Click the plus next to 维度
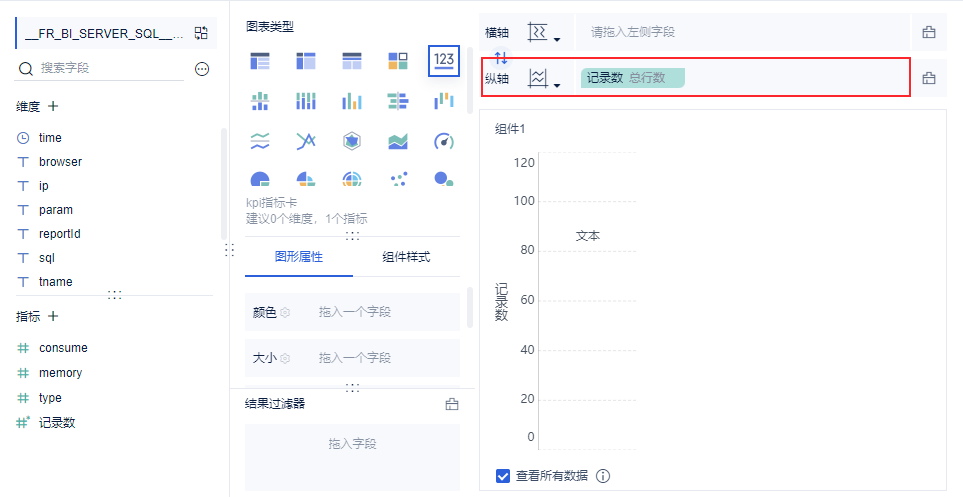Screen dimensions: 963x497 pos(53,106)
